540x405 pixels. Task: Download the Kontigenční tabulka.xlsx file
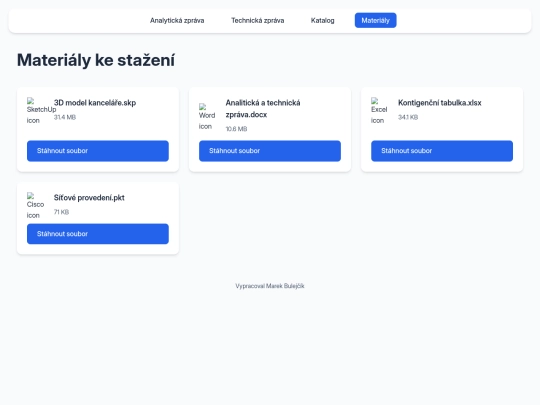point(442,151)
